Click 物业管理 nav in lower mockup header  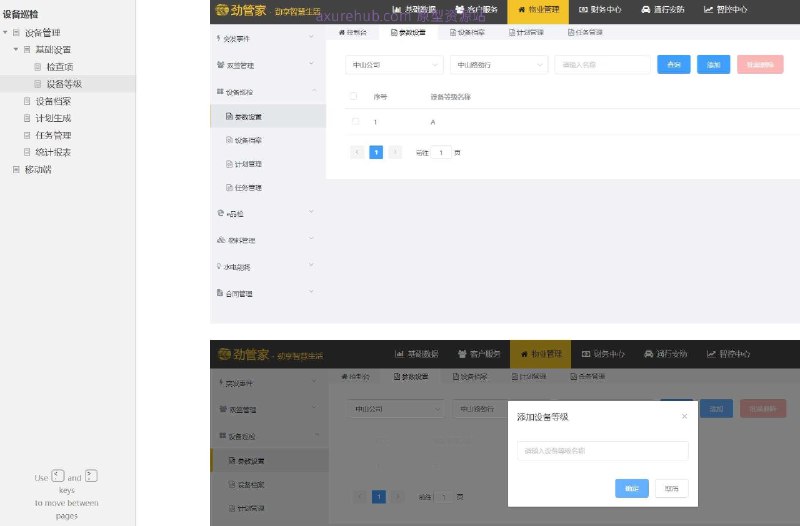[540, 354]
